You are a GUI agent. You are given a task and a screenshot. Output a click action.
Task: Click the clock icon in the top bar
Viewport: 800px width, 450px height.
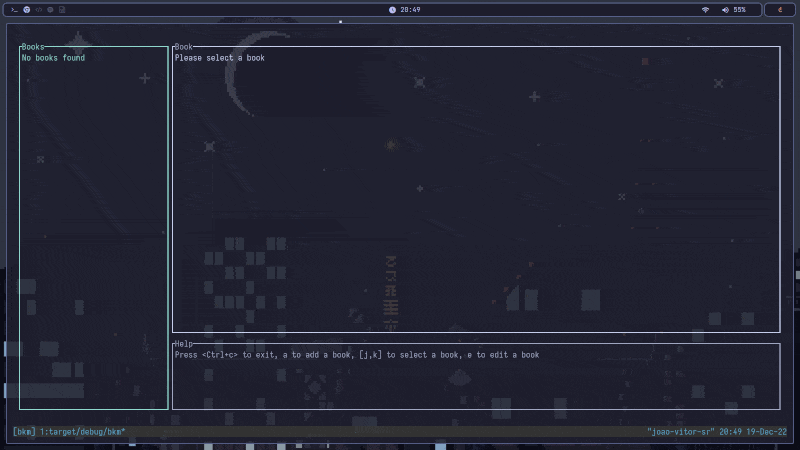click(x=392, y=10)
